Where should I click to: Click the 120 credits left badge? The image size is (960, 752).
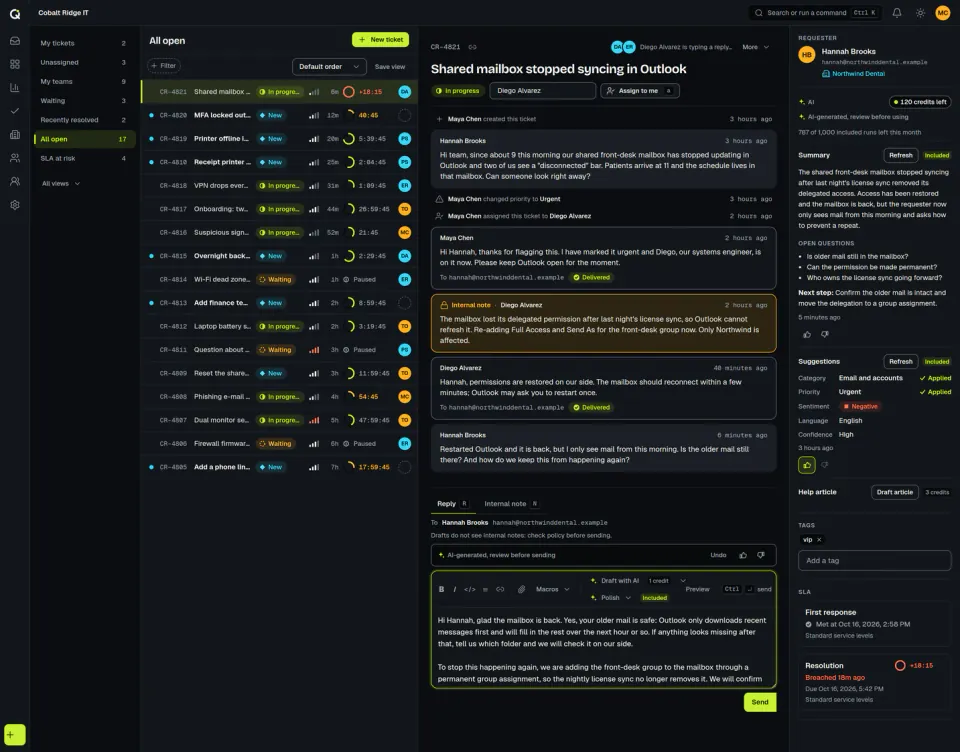[920, 102]
